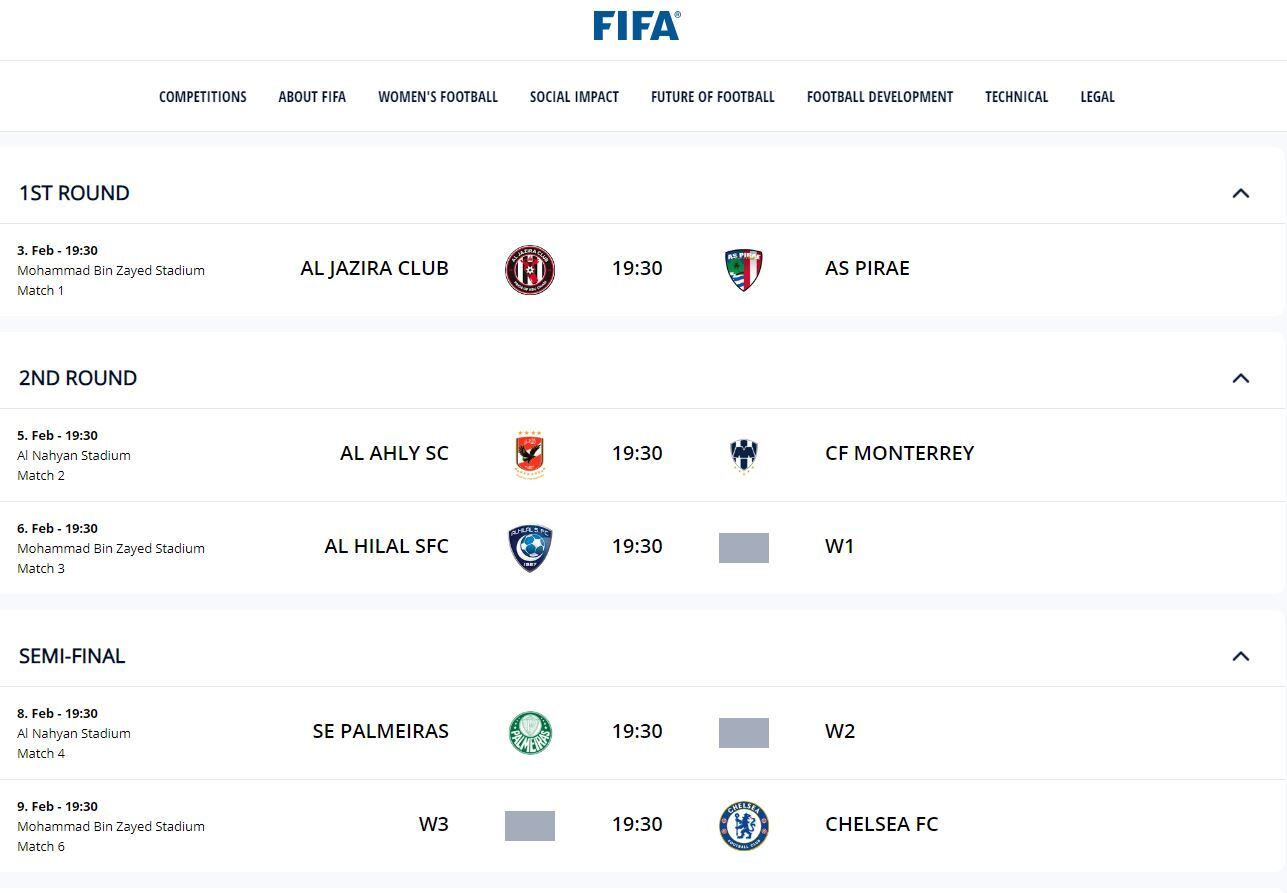Click the gray placeholder next to W2

744,733
